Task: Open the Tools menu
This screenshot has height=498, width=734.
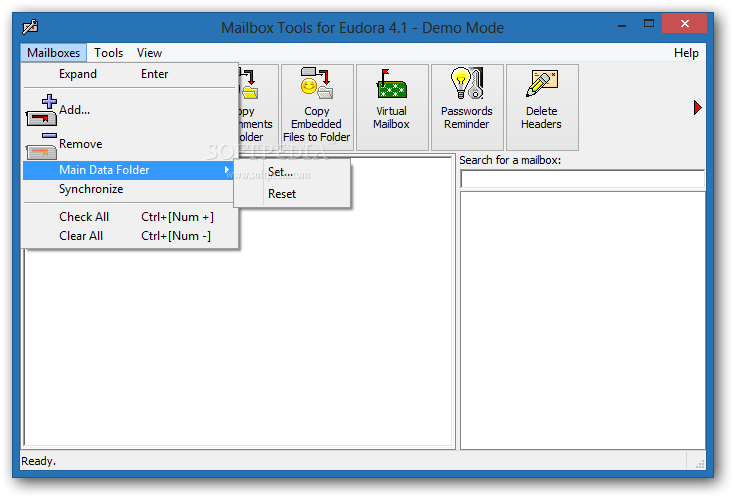Action: [x=108, y=53]
